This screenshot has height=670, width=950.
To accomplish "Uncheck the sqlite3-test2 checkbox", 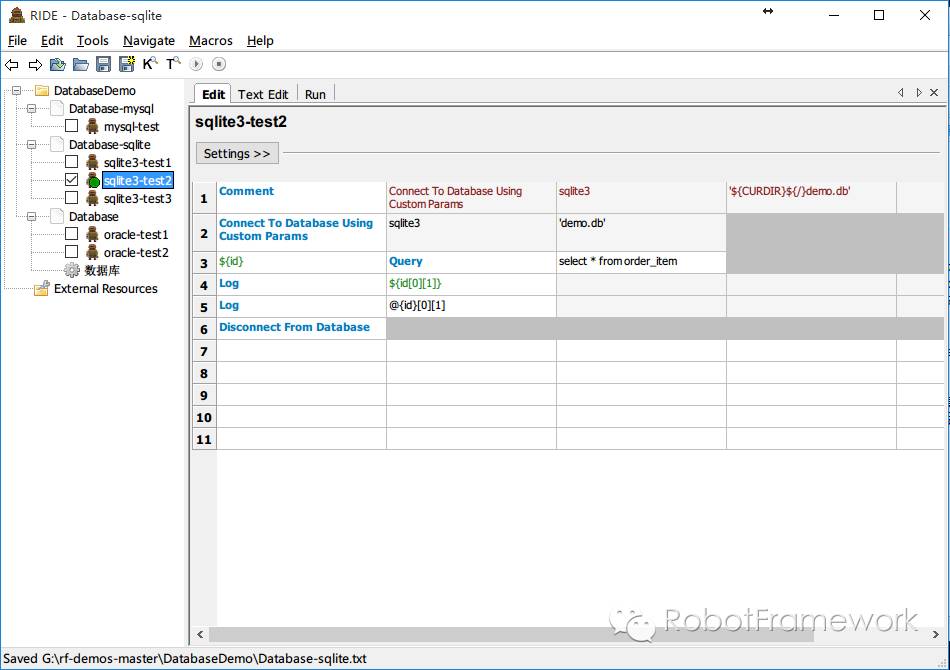I will pos(71,180).
